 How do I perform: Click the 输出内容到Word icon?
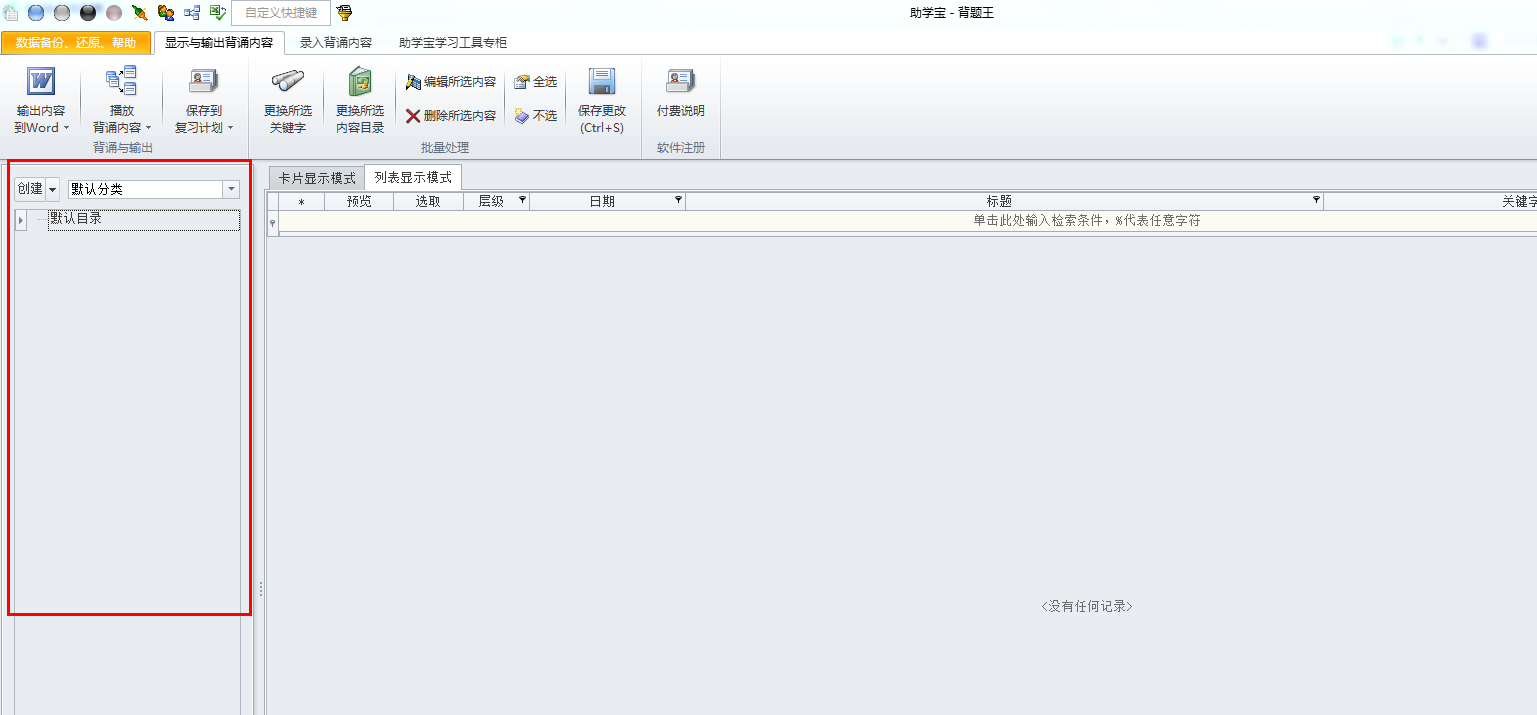(41, 83)
